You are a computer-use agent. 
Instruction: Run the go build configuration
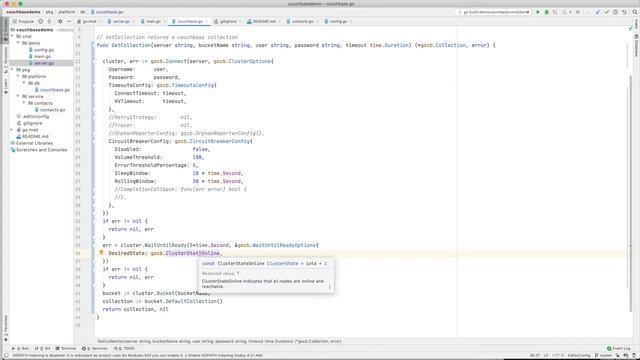pos(538,12)
